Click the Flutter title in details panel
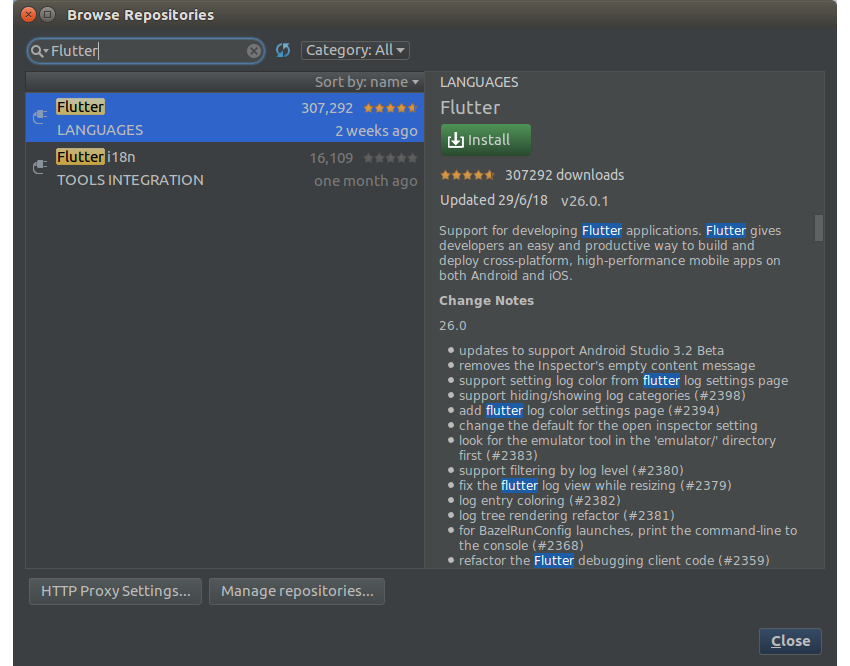 [x=470, y=107]
